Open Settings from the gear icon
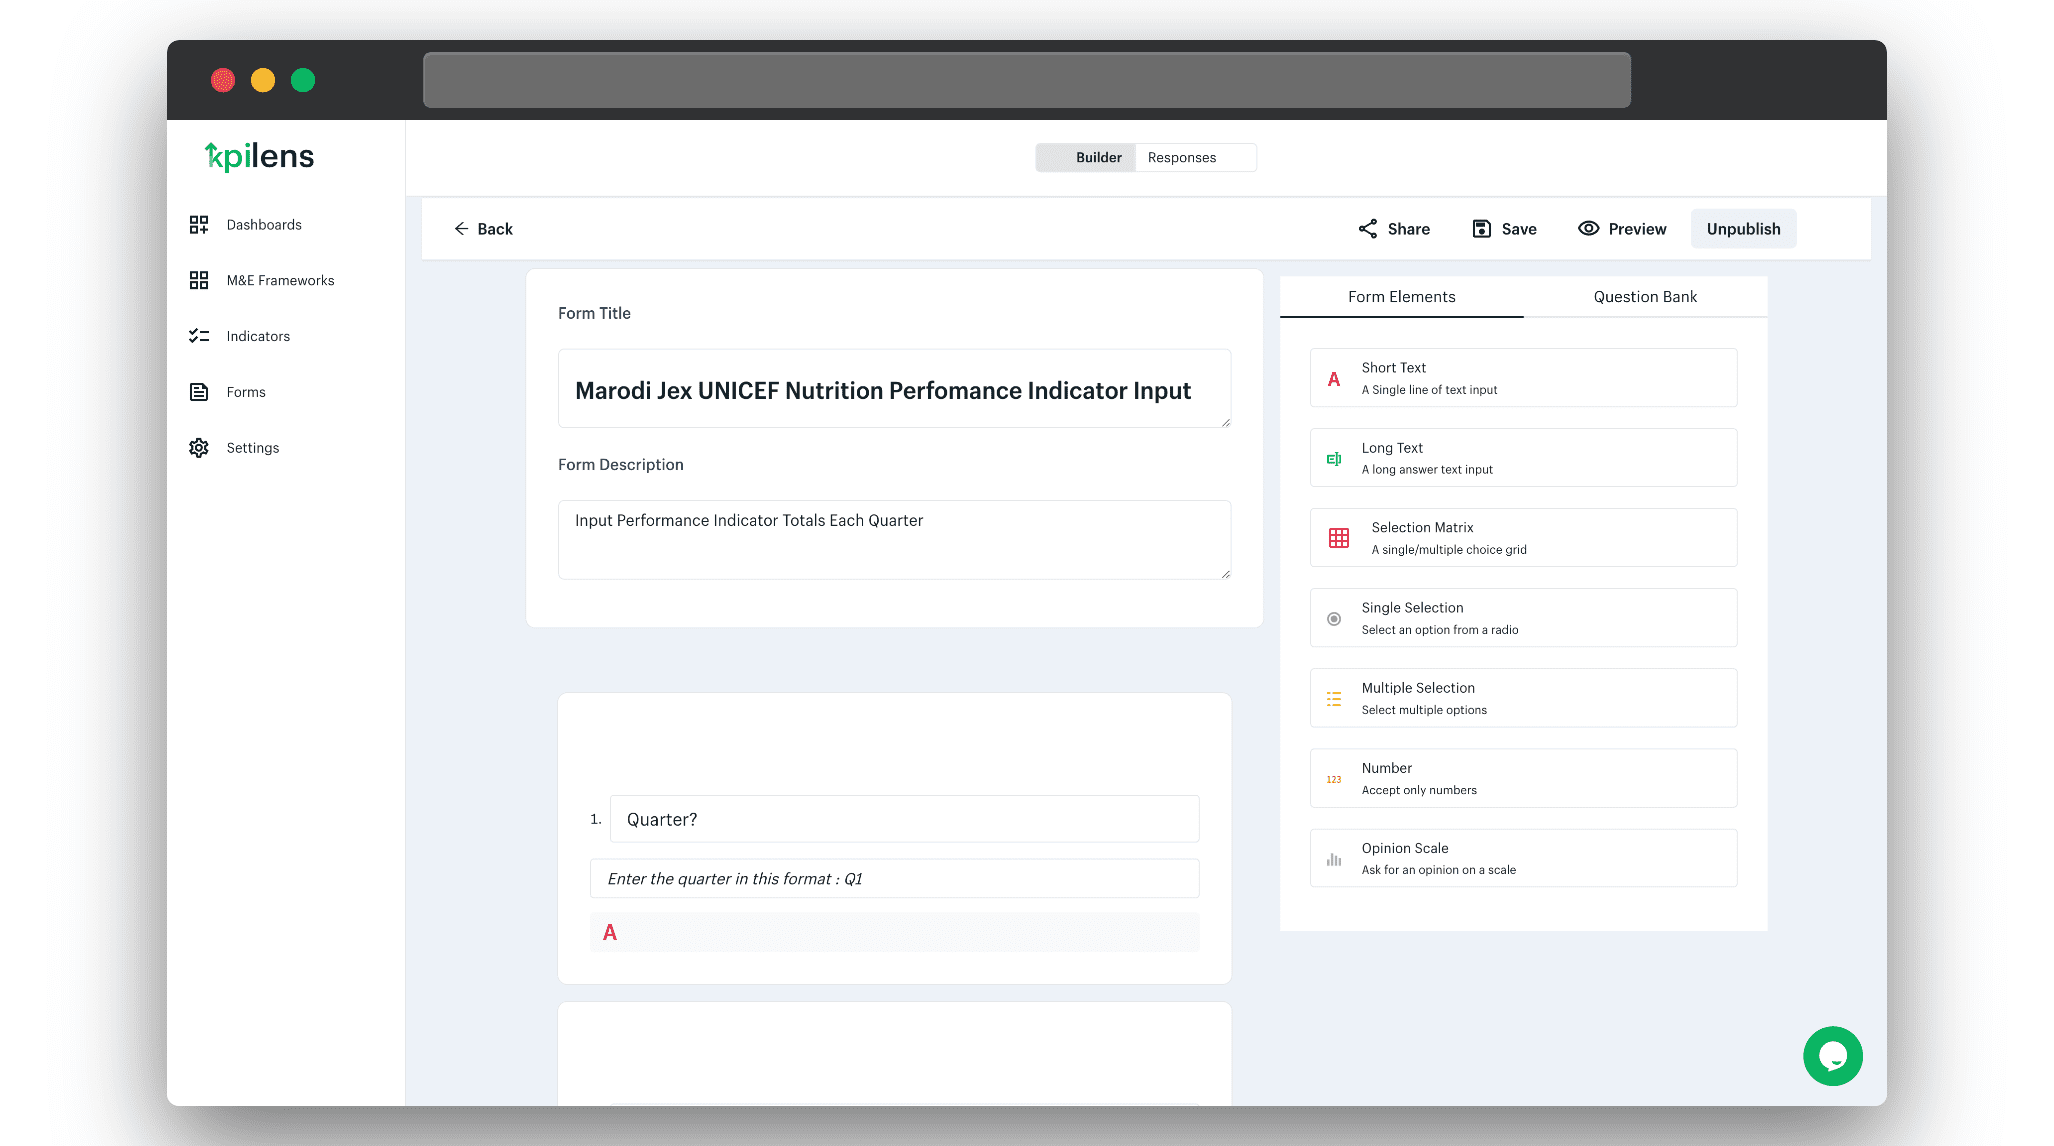 199,448
